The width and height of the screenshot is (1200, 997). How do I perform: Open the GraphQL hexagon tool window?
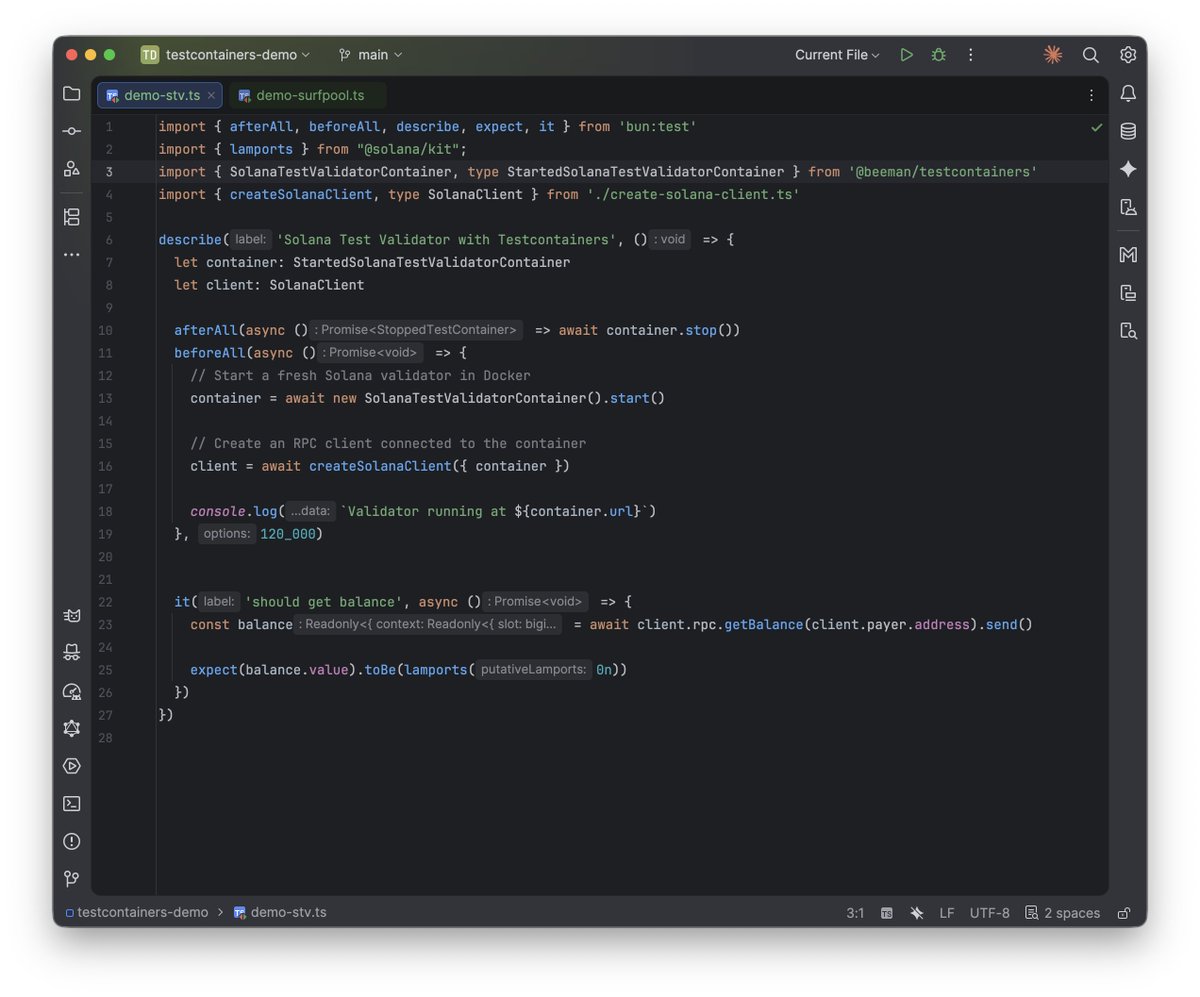(71, 728)
